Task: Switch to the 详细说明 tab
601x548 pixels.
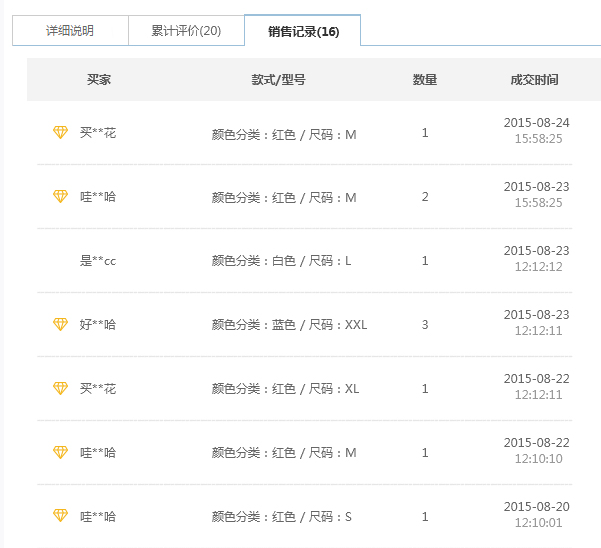Action: pos(70,31)
